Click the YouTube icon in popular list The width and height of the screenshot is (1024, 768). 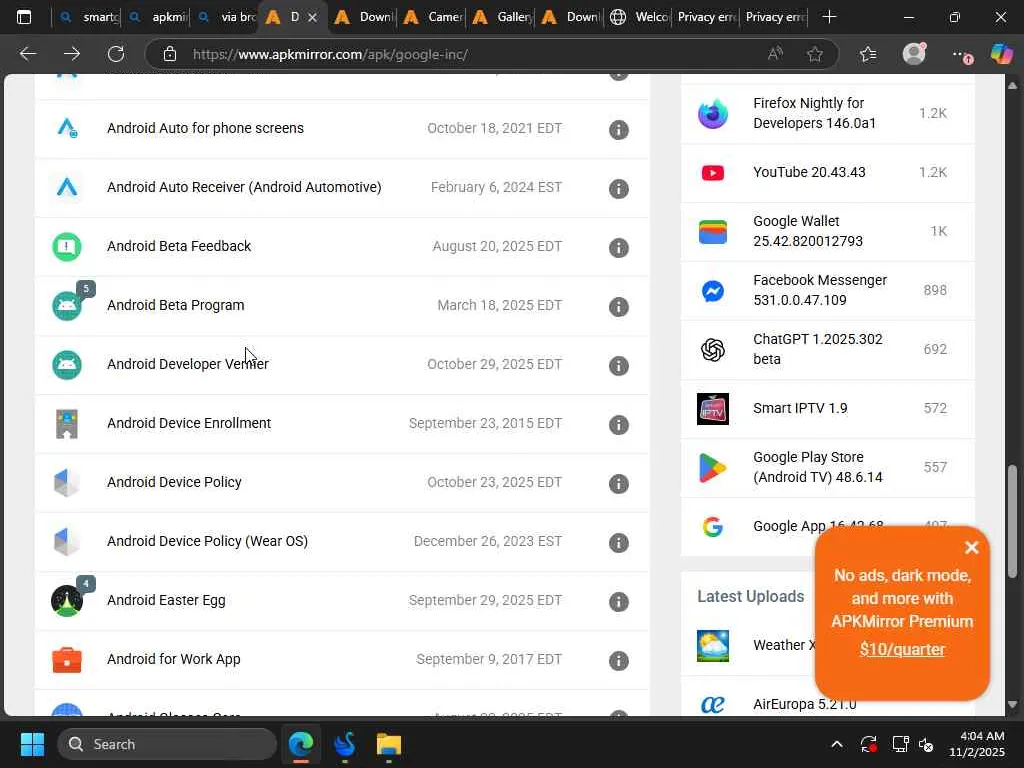(x=712, y=172)
